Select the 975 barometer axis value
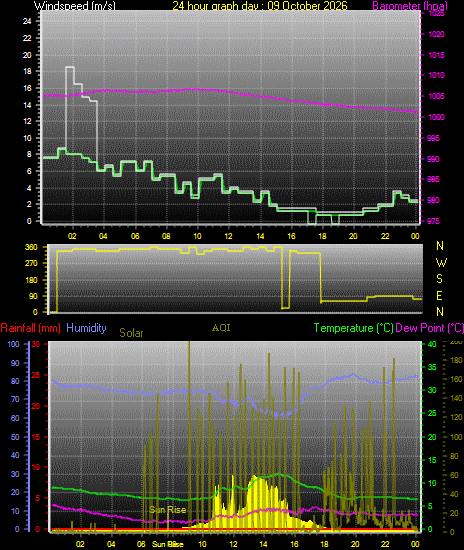Screen dimensions: 464x550 (433, 221)
